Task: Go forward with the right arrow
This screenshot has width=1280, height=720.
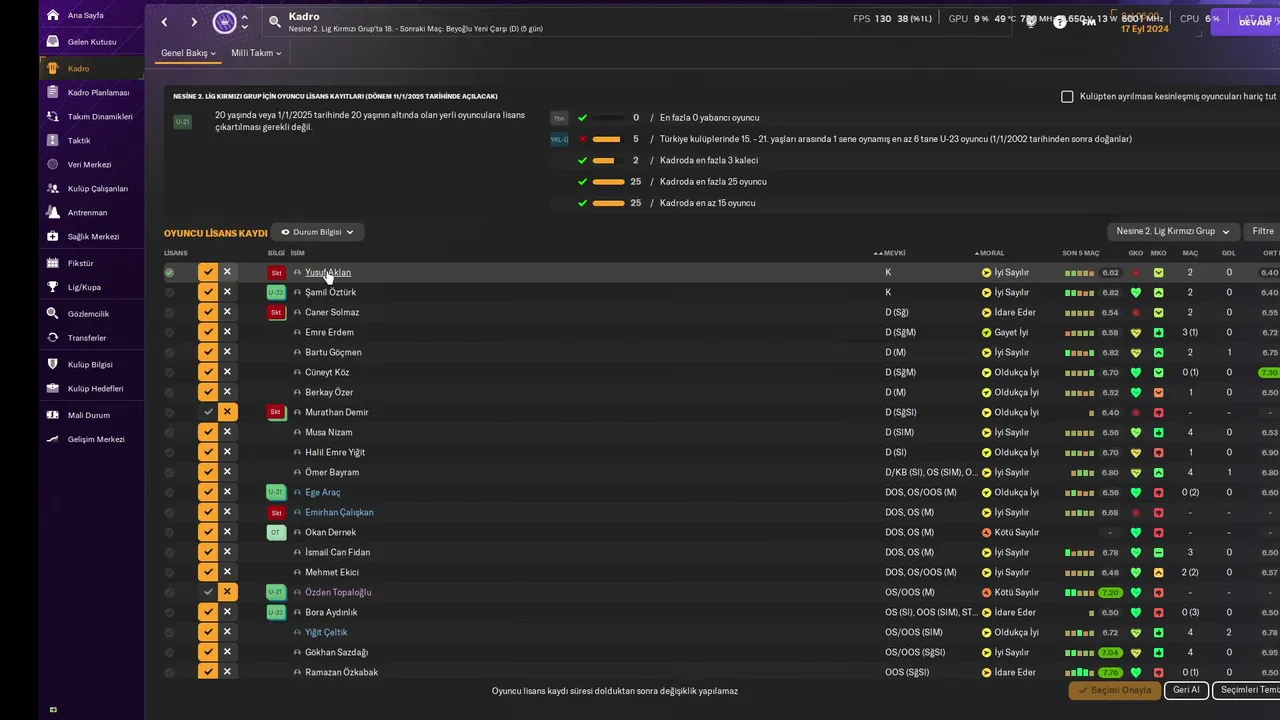Action: pyautogui.click(x=194, y=22)
